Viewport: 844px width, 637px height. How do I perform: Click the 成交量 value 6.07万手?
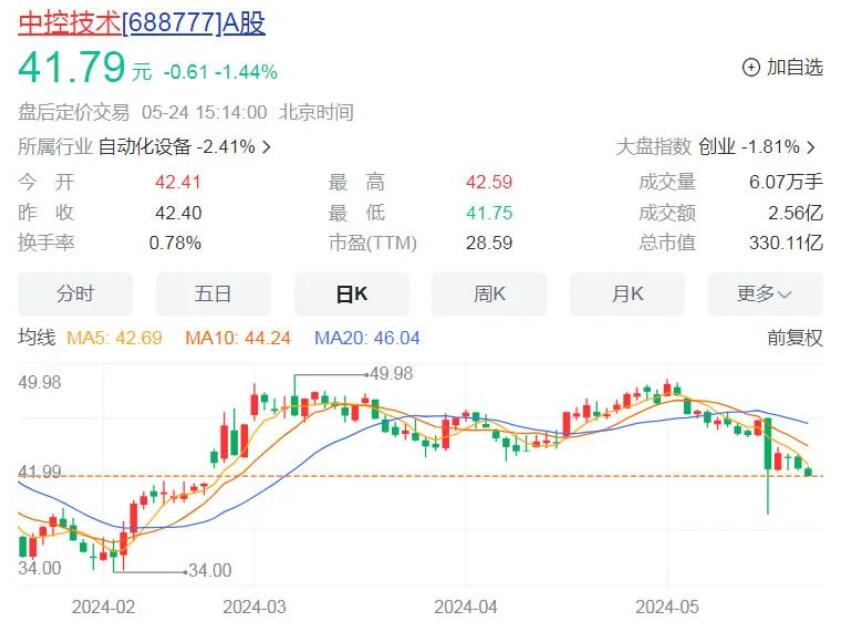point(786,182)
